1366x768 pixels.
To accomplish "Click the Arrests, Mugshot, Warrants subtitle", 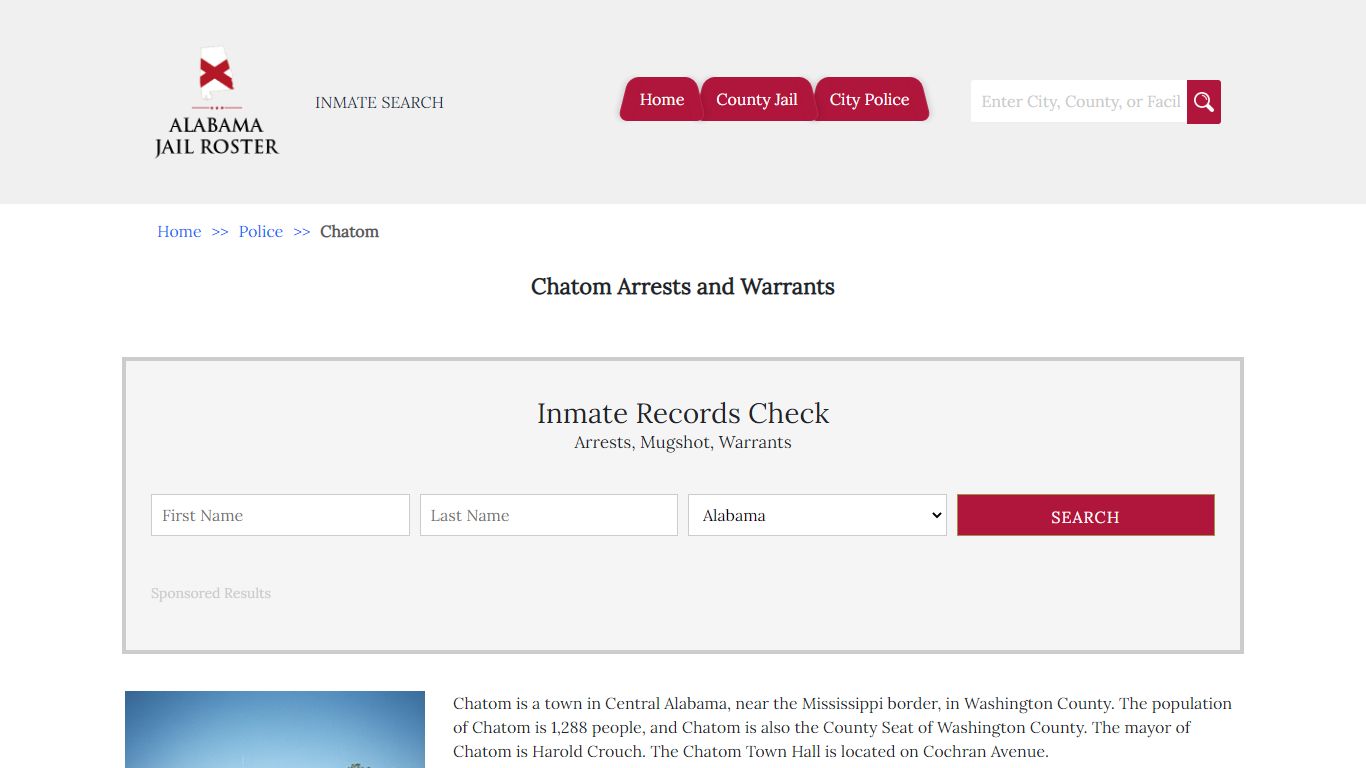I will click(683, 443).
